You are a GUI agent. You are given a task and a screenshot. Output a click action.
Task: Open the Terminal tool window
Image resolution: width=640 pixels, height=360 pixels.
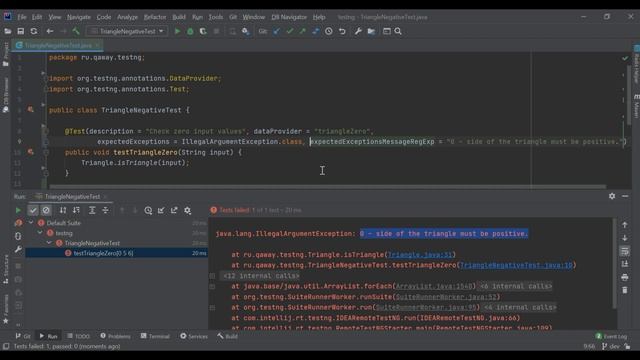[x=155, y=336]
